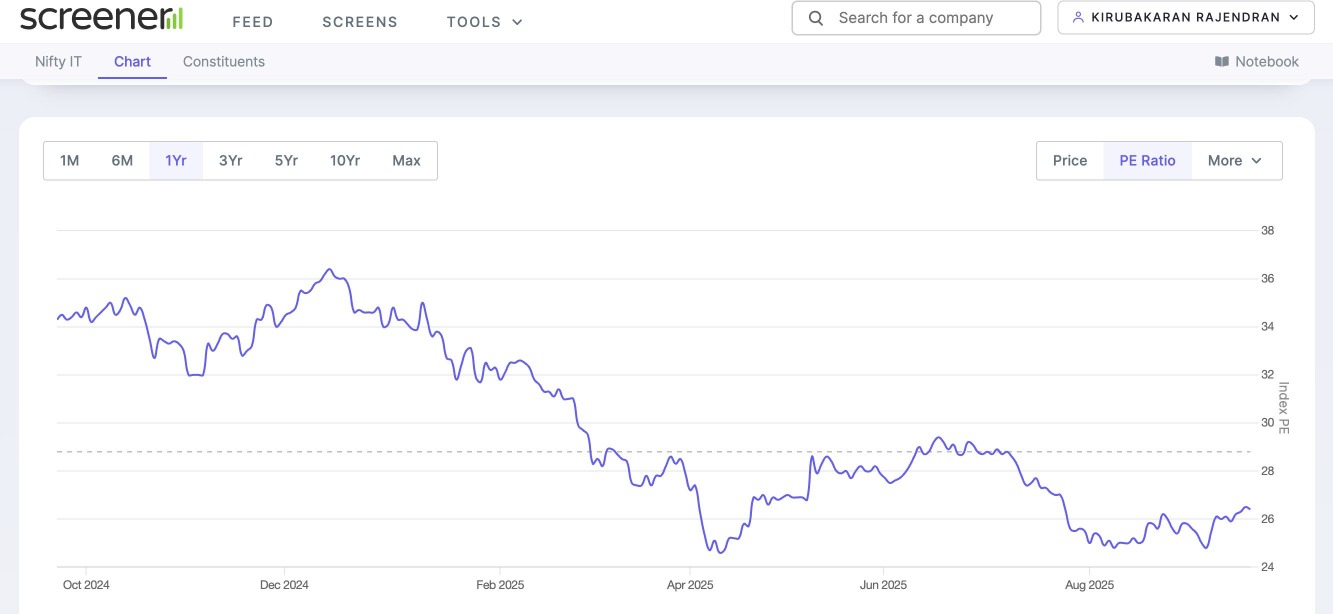The image size is (1333, 614).
Task: Click the Notebook book icon
Action: 1221,62
